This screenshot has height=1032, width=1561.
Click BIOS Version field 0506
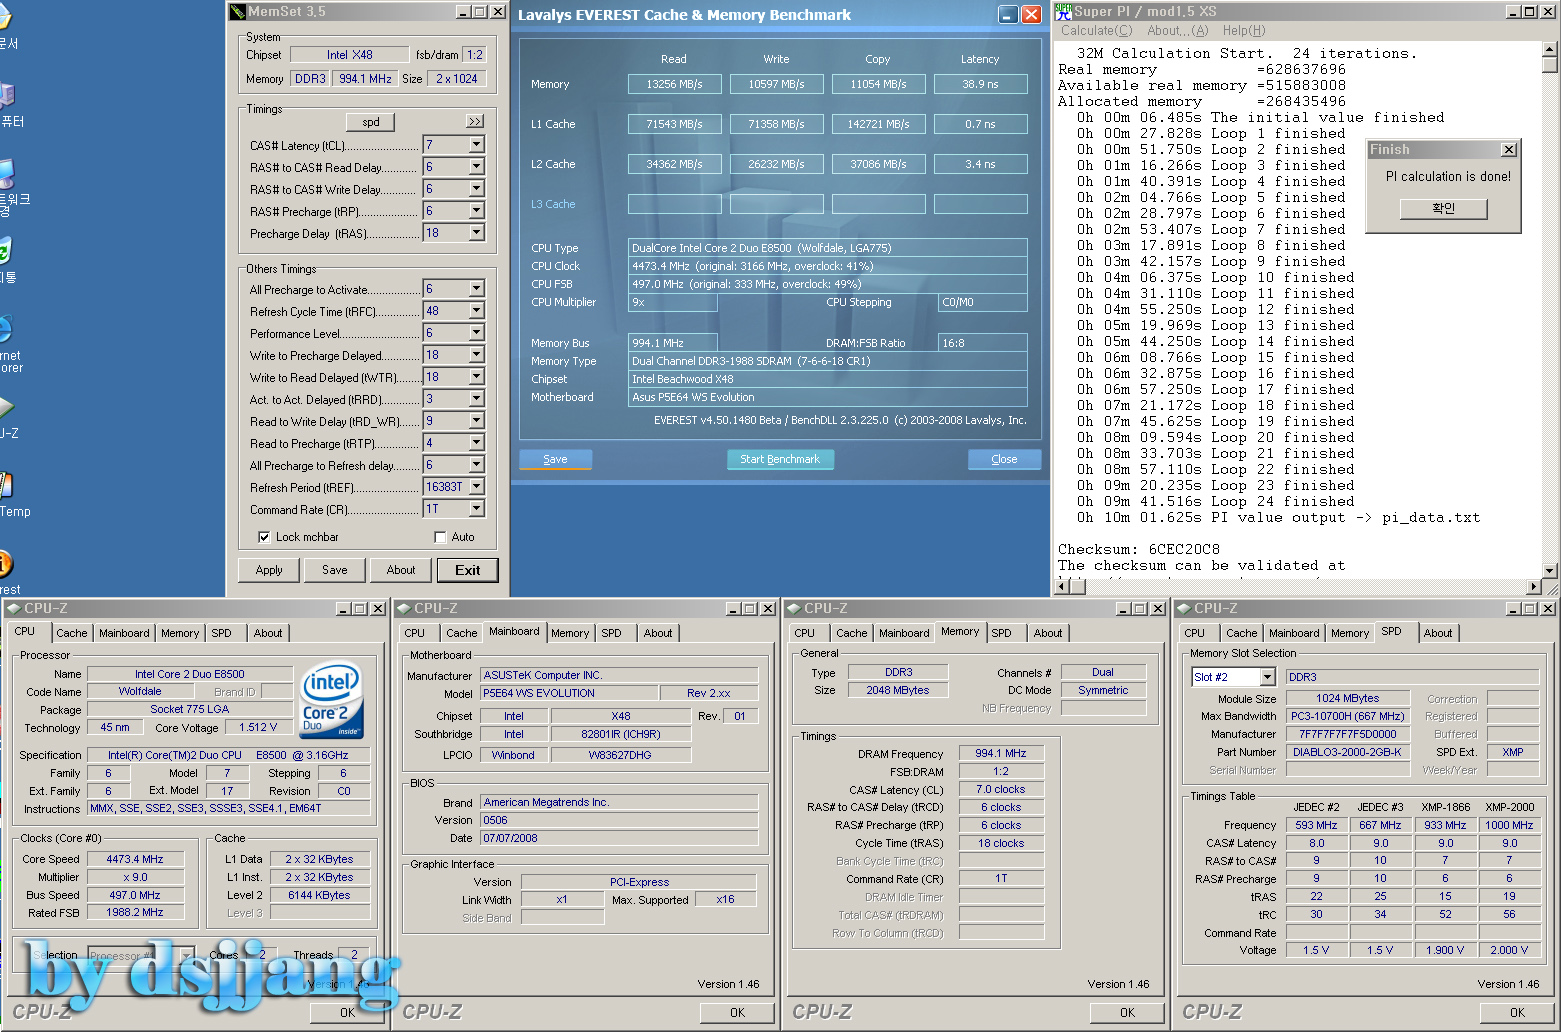[619, 820]
